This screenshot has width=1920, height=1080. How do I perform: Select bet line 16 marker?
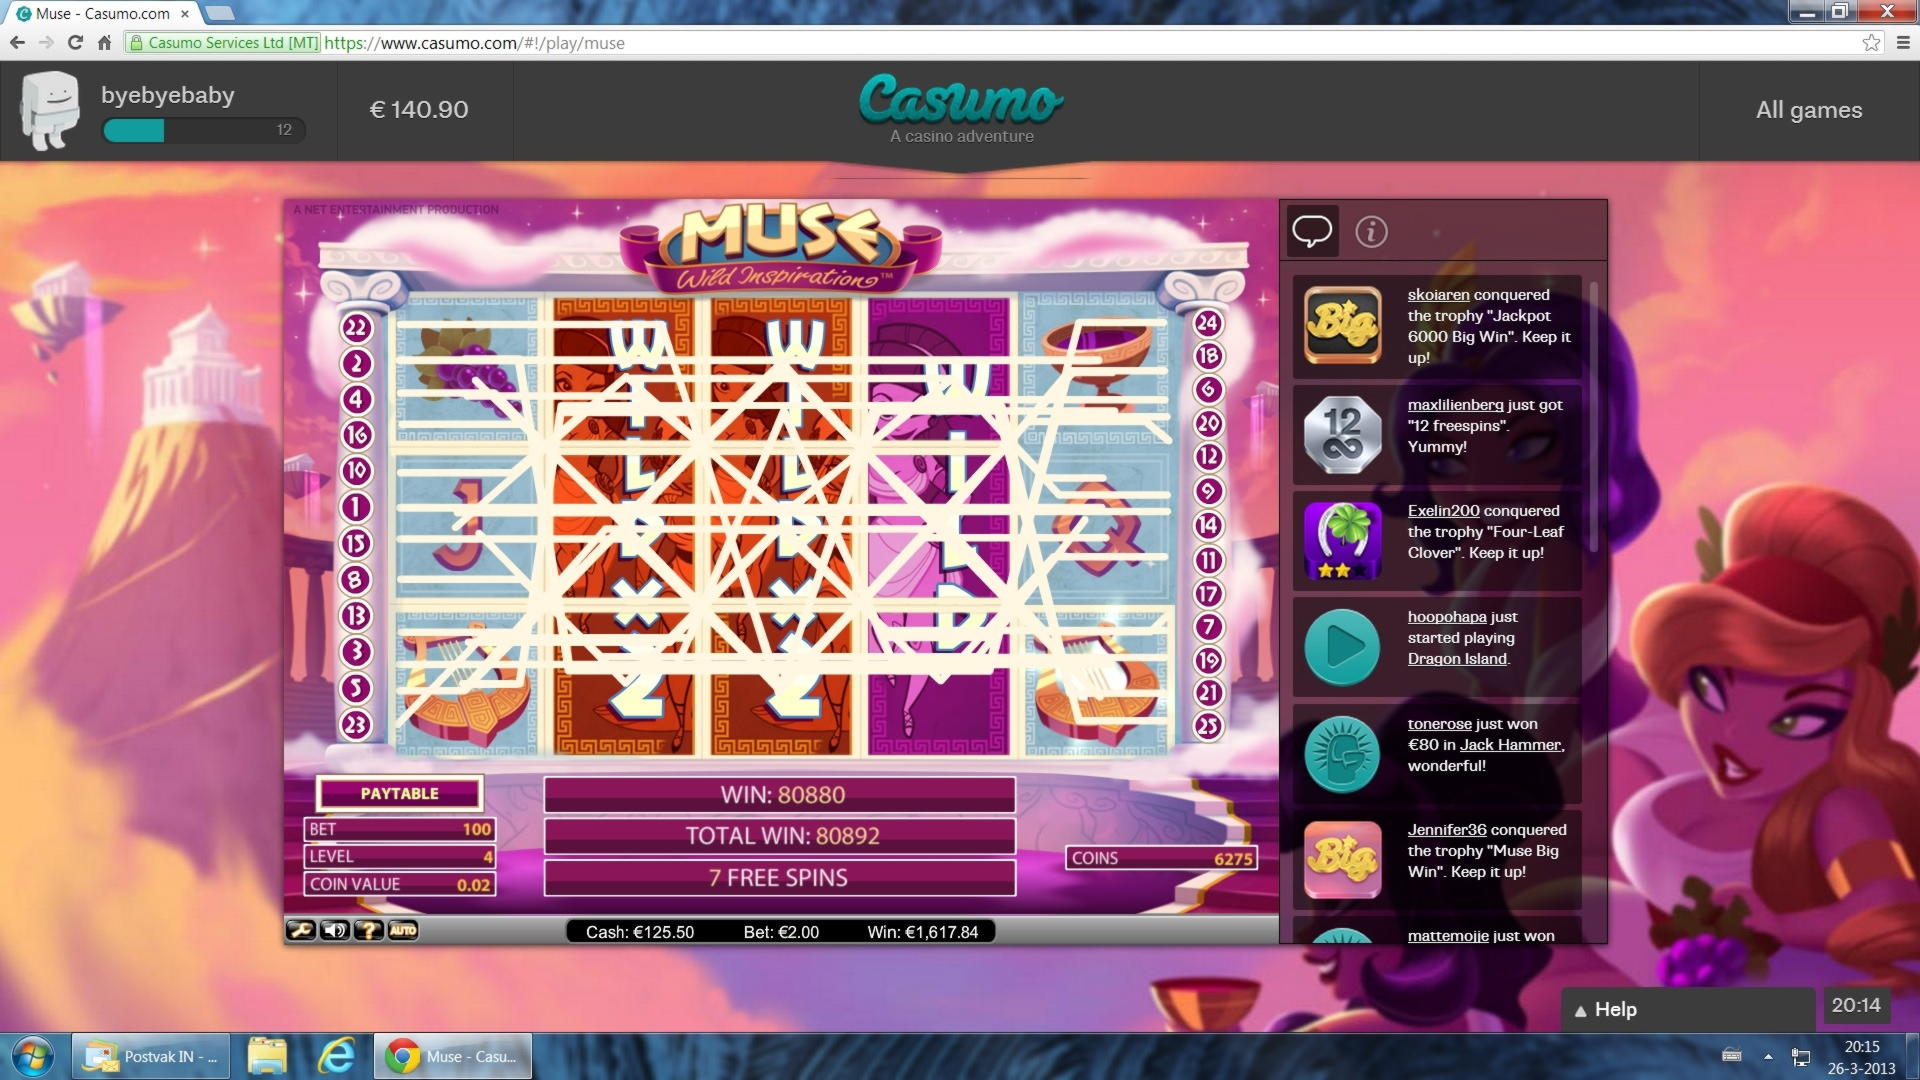(356, 436)
